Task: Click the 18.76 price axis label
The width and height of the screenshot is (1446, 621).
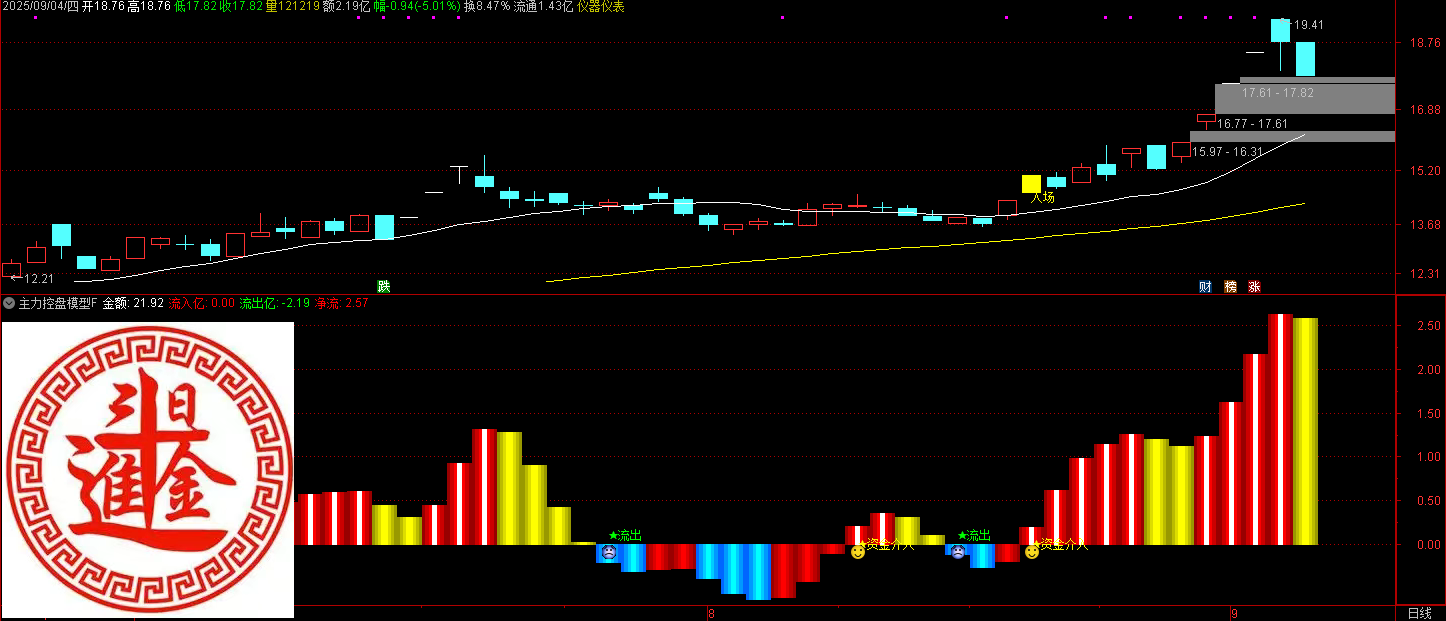Action: tap(1424, 43)
